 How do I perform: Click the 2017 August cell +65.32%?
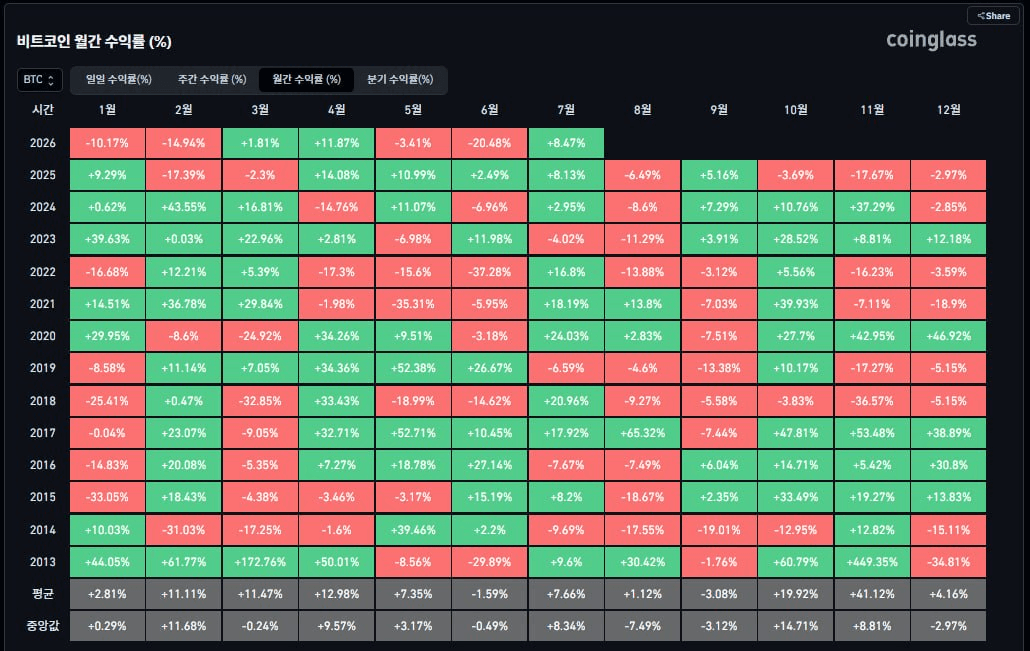[642, 433]
